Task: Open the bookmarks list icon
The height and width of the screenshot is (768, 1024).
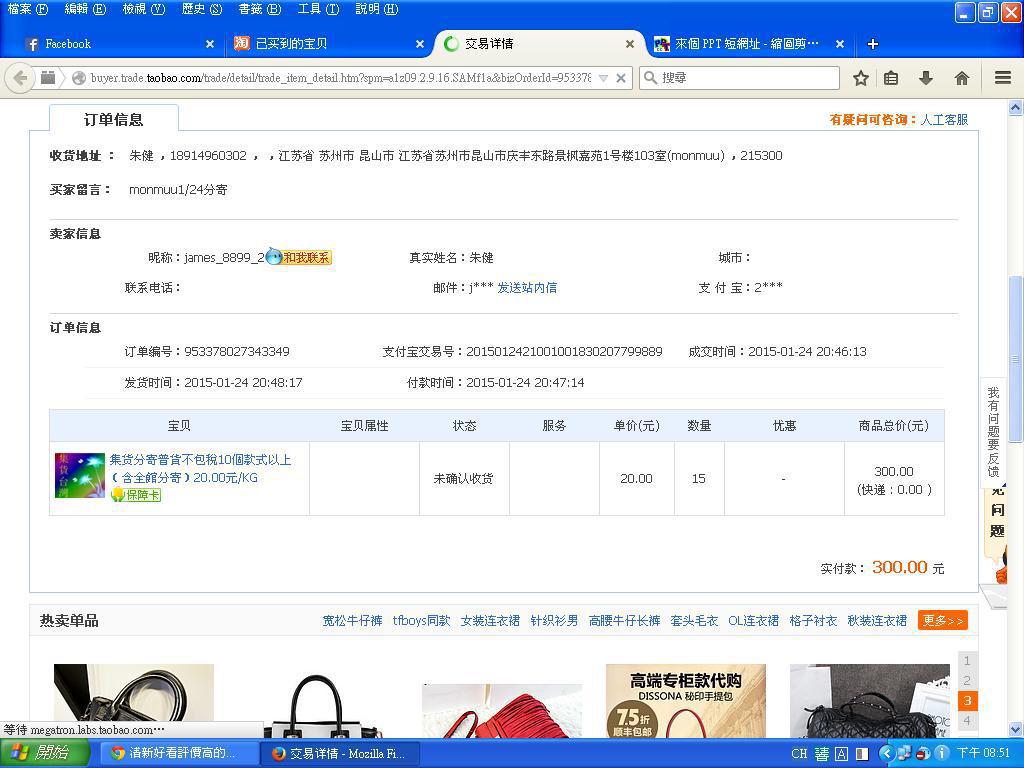Action: click(x=891, y=78)
